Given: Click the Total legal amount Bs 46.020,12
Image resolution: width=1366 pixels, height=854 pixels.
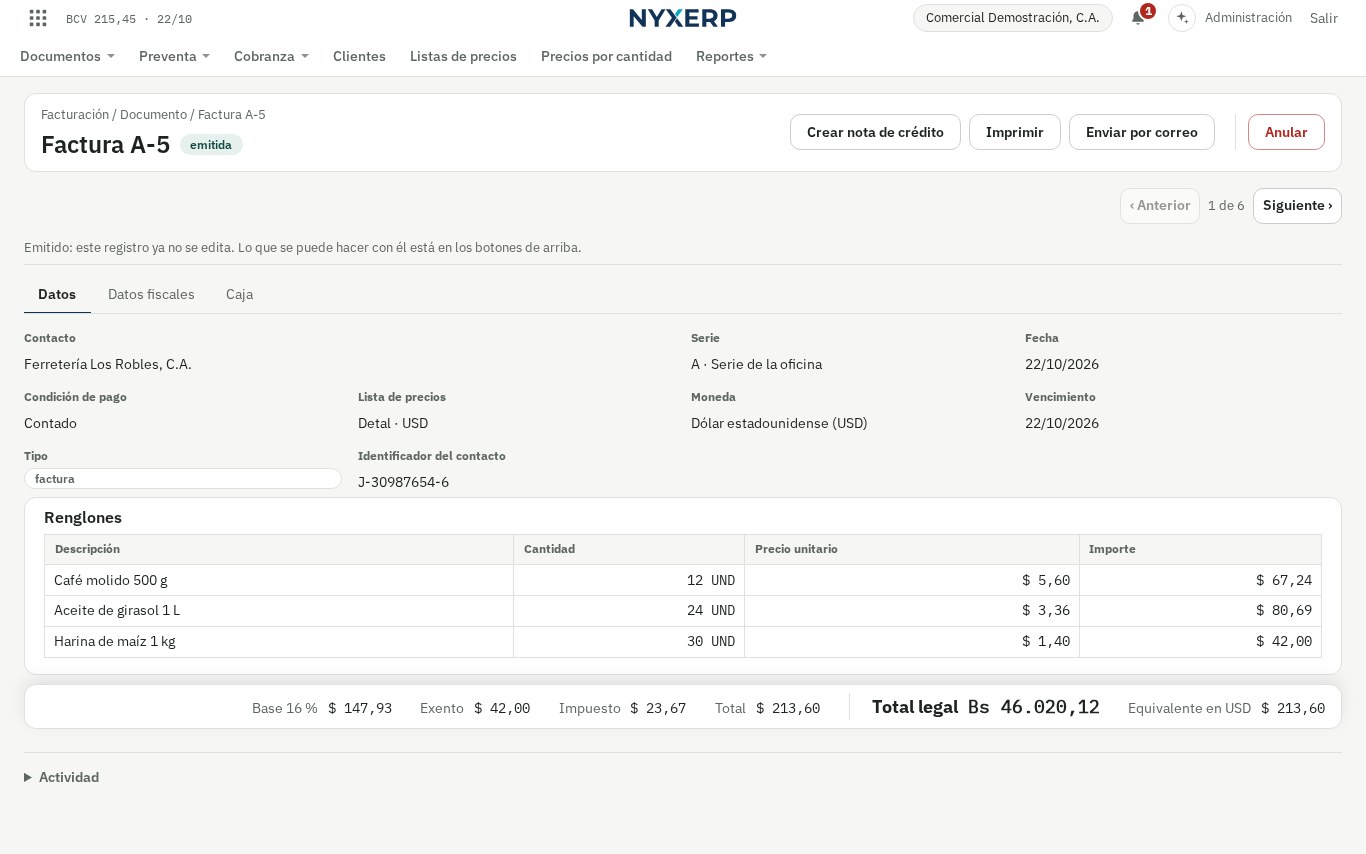Looking at the screenshot, I should pyautogui.click(x=1034, y=707).
